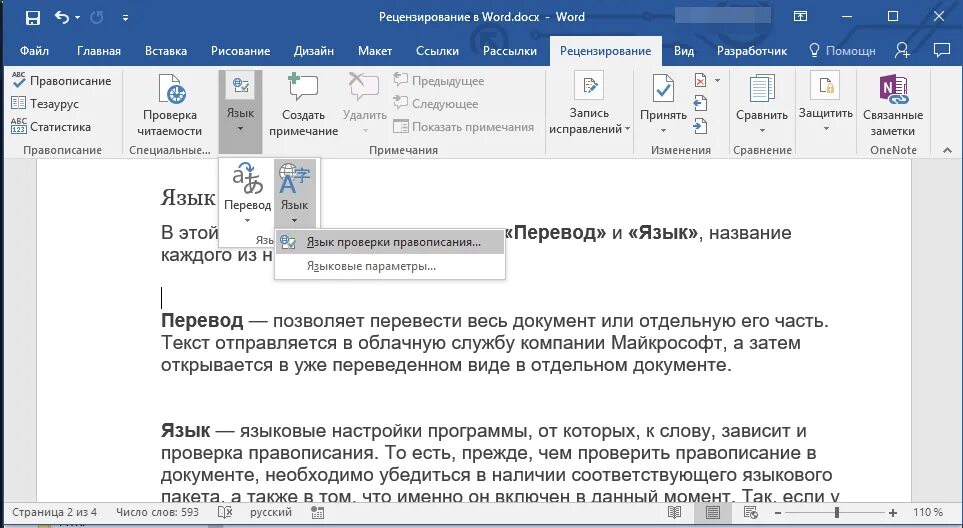Click the Помощн lightbulb search box
Screen dimensions: 963x528
coord(842,51)
